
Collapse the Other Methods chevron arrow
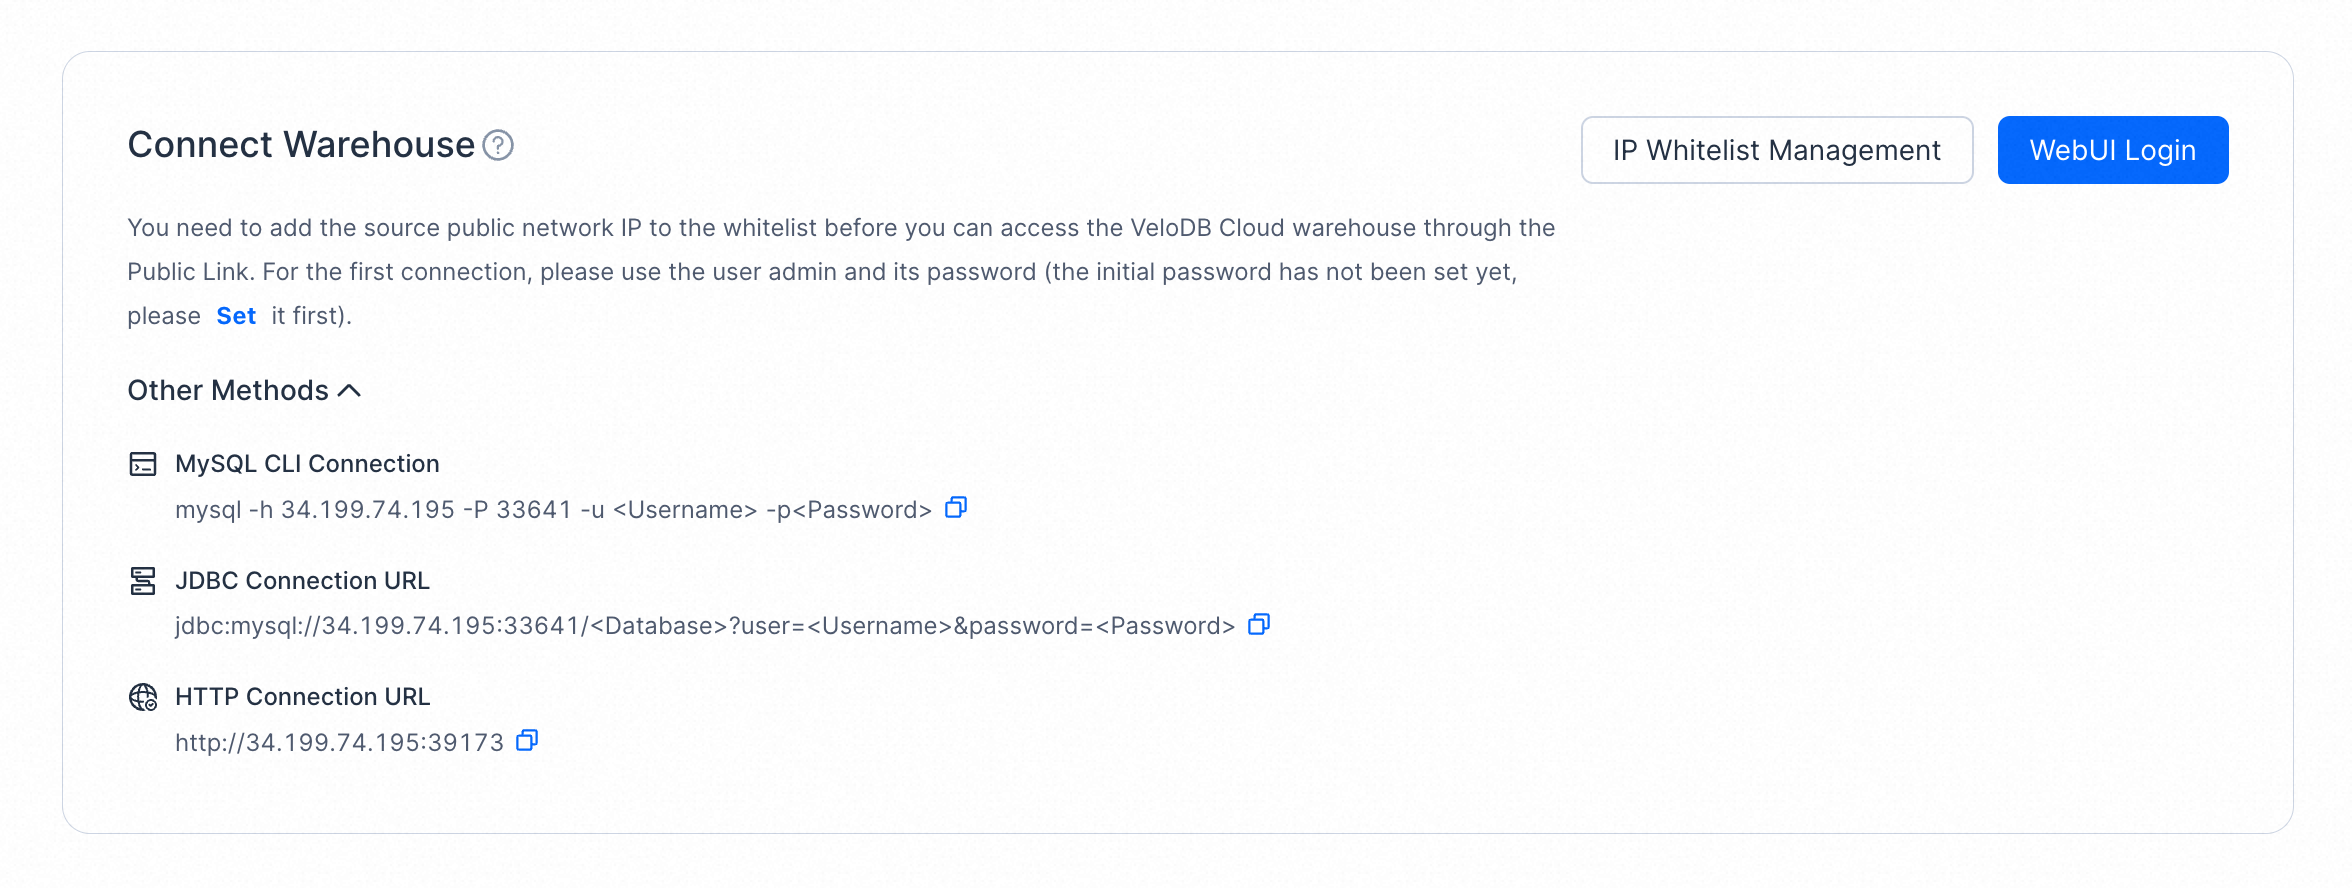[x=350, y=391]
